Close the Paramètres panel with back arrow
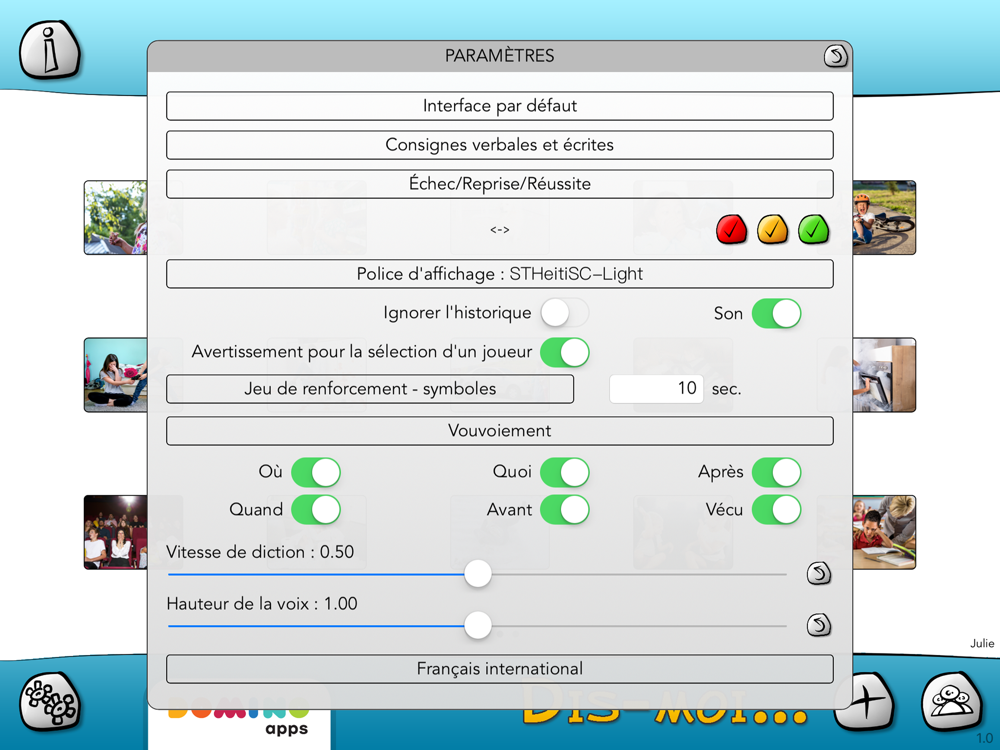The height and width of the screenshot is (750, 1000). pyautogui.click(x=835, y=56)
